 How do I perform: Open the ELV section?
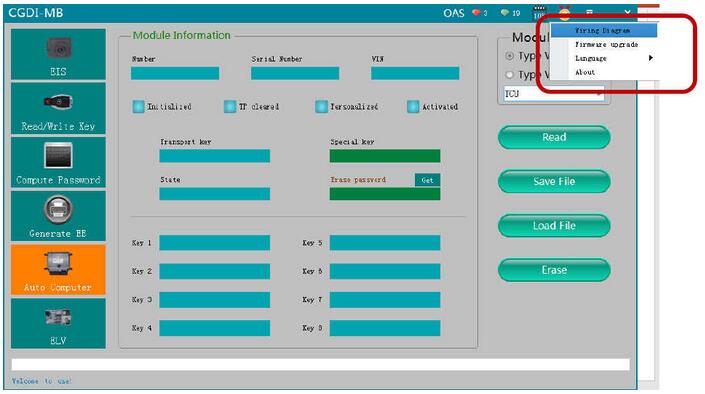(58, 323)
